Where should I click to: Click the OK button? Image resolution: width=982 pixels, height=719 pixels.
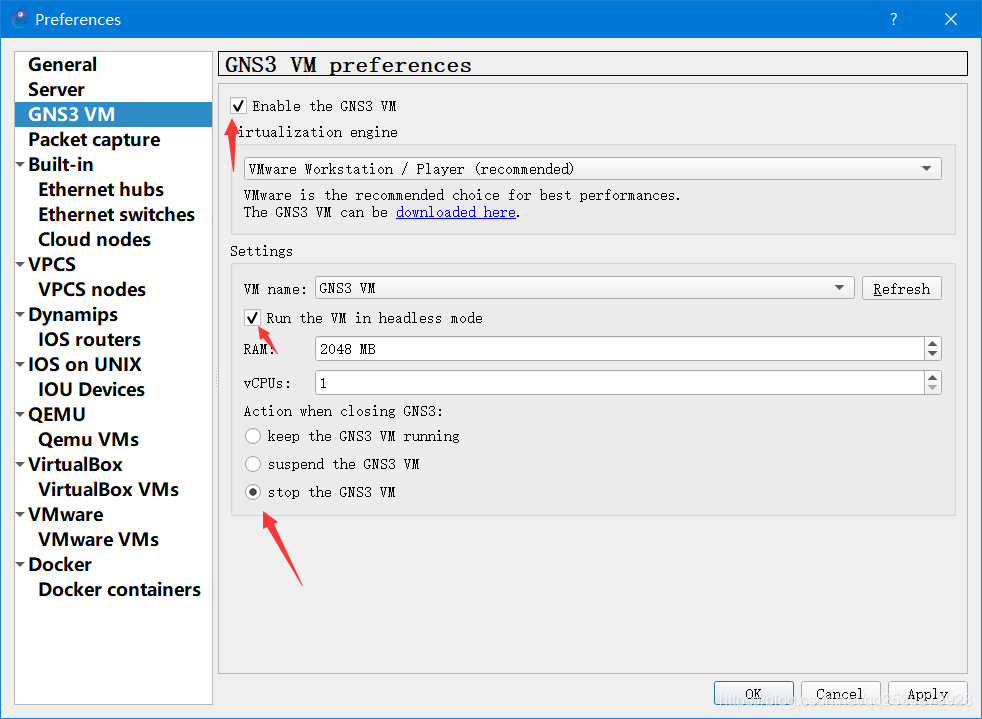[753, 693]
